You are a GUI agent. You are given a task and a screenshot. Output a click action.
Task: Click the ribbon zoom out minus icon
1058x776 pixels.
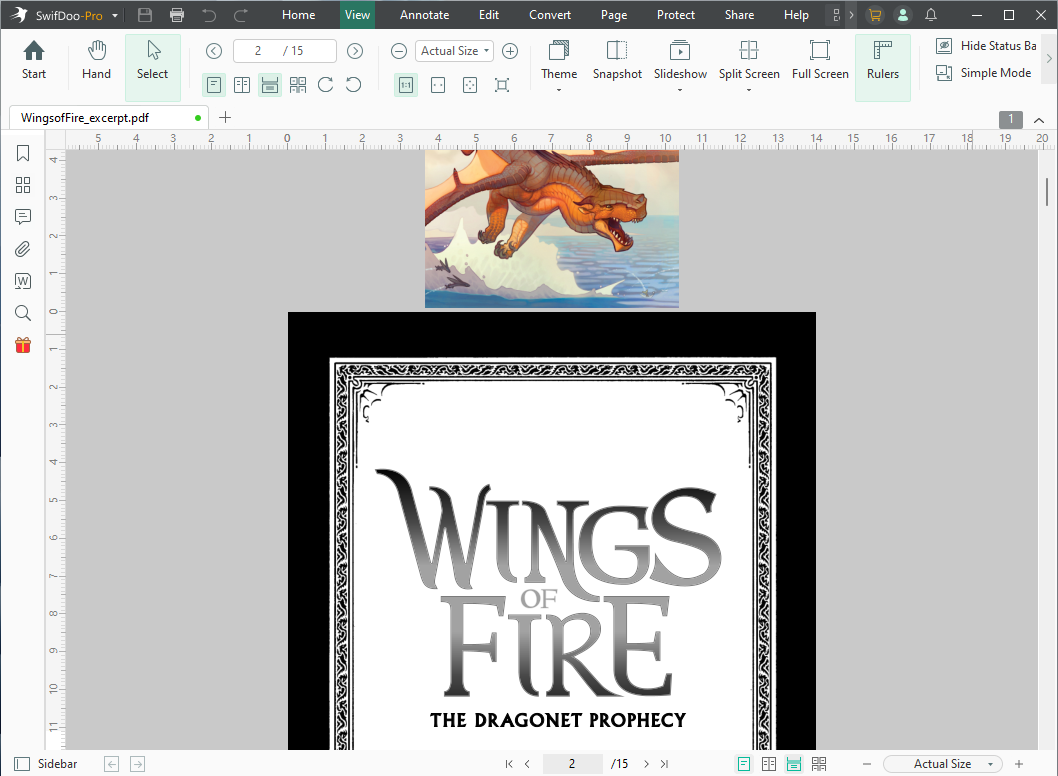tap(399, 51)
